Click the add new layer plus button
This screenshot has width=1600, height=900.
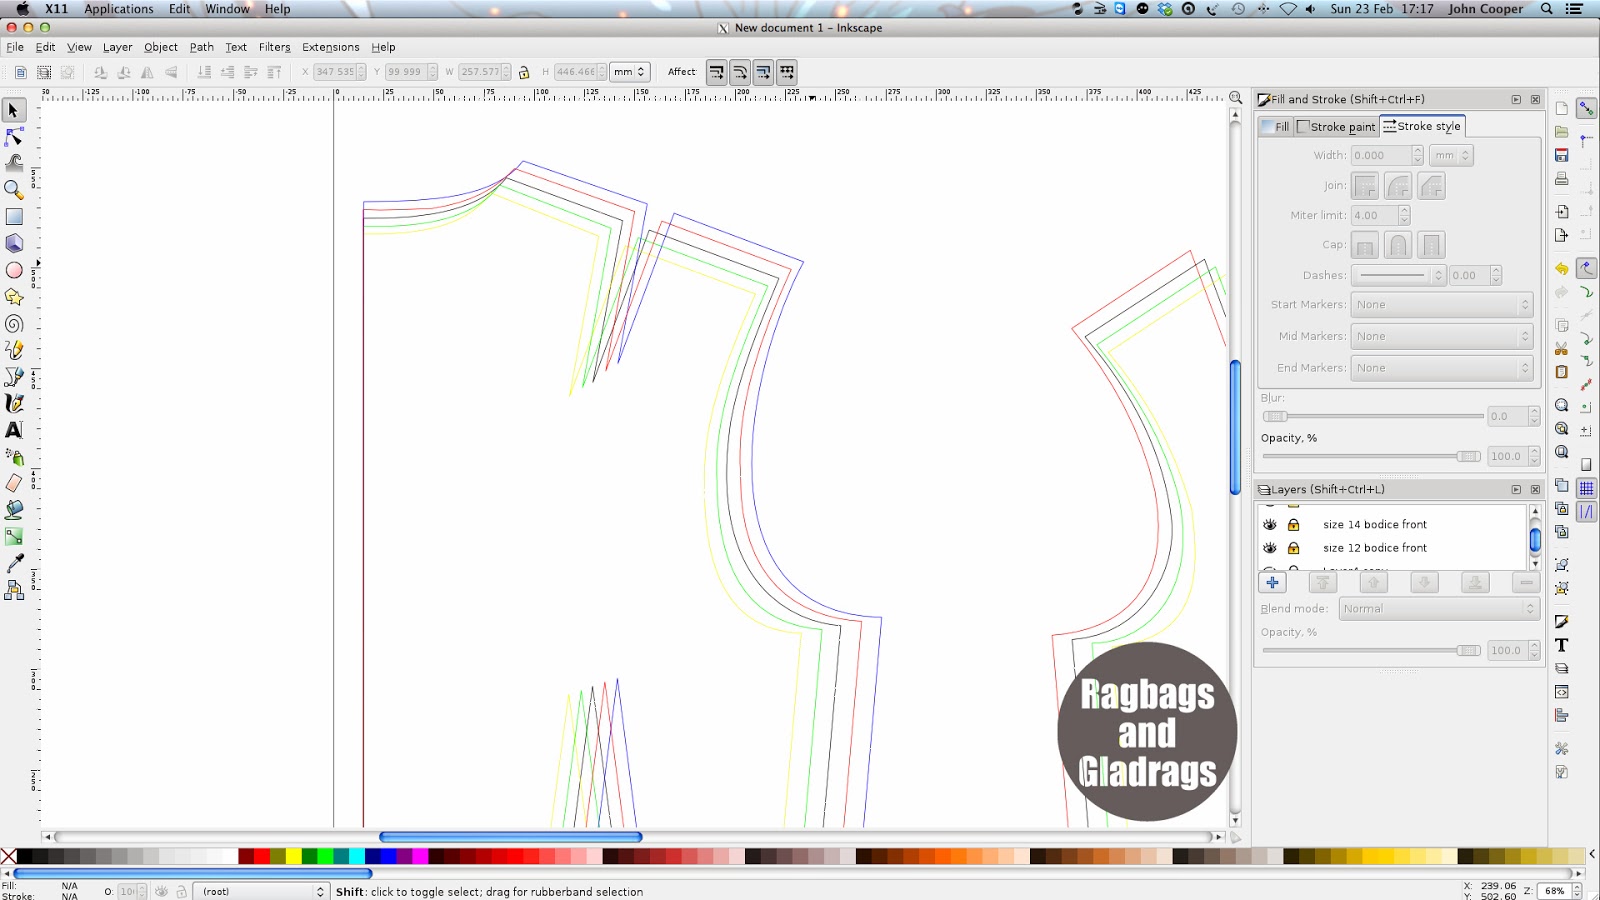(1272, 583)
